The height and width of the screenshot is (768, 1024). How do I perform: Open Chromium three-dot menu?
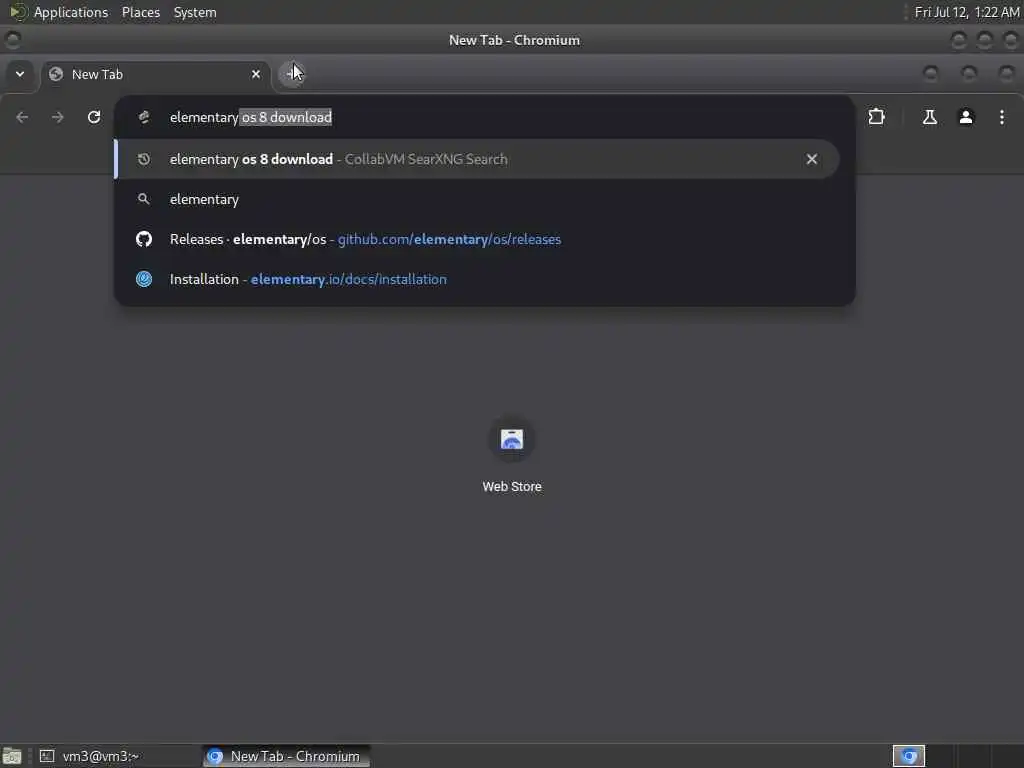1001,117
